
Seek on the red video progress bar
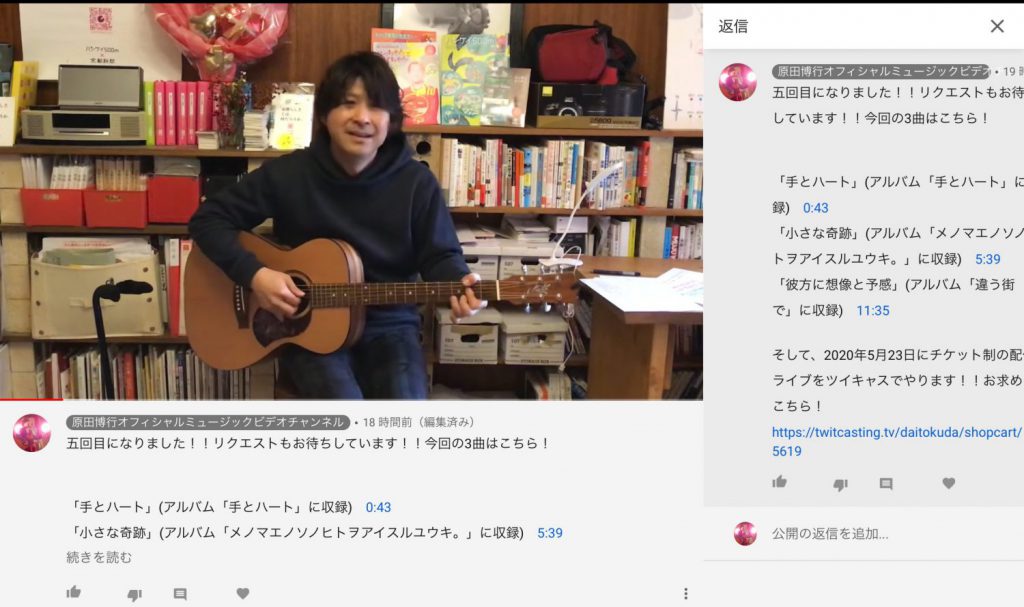point(351,399)
